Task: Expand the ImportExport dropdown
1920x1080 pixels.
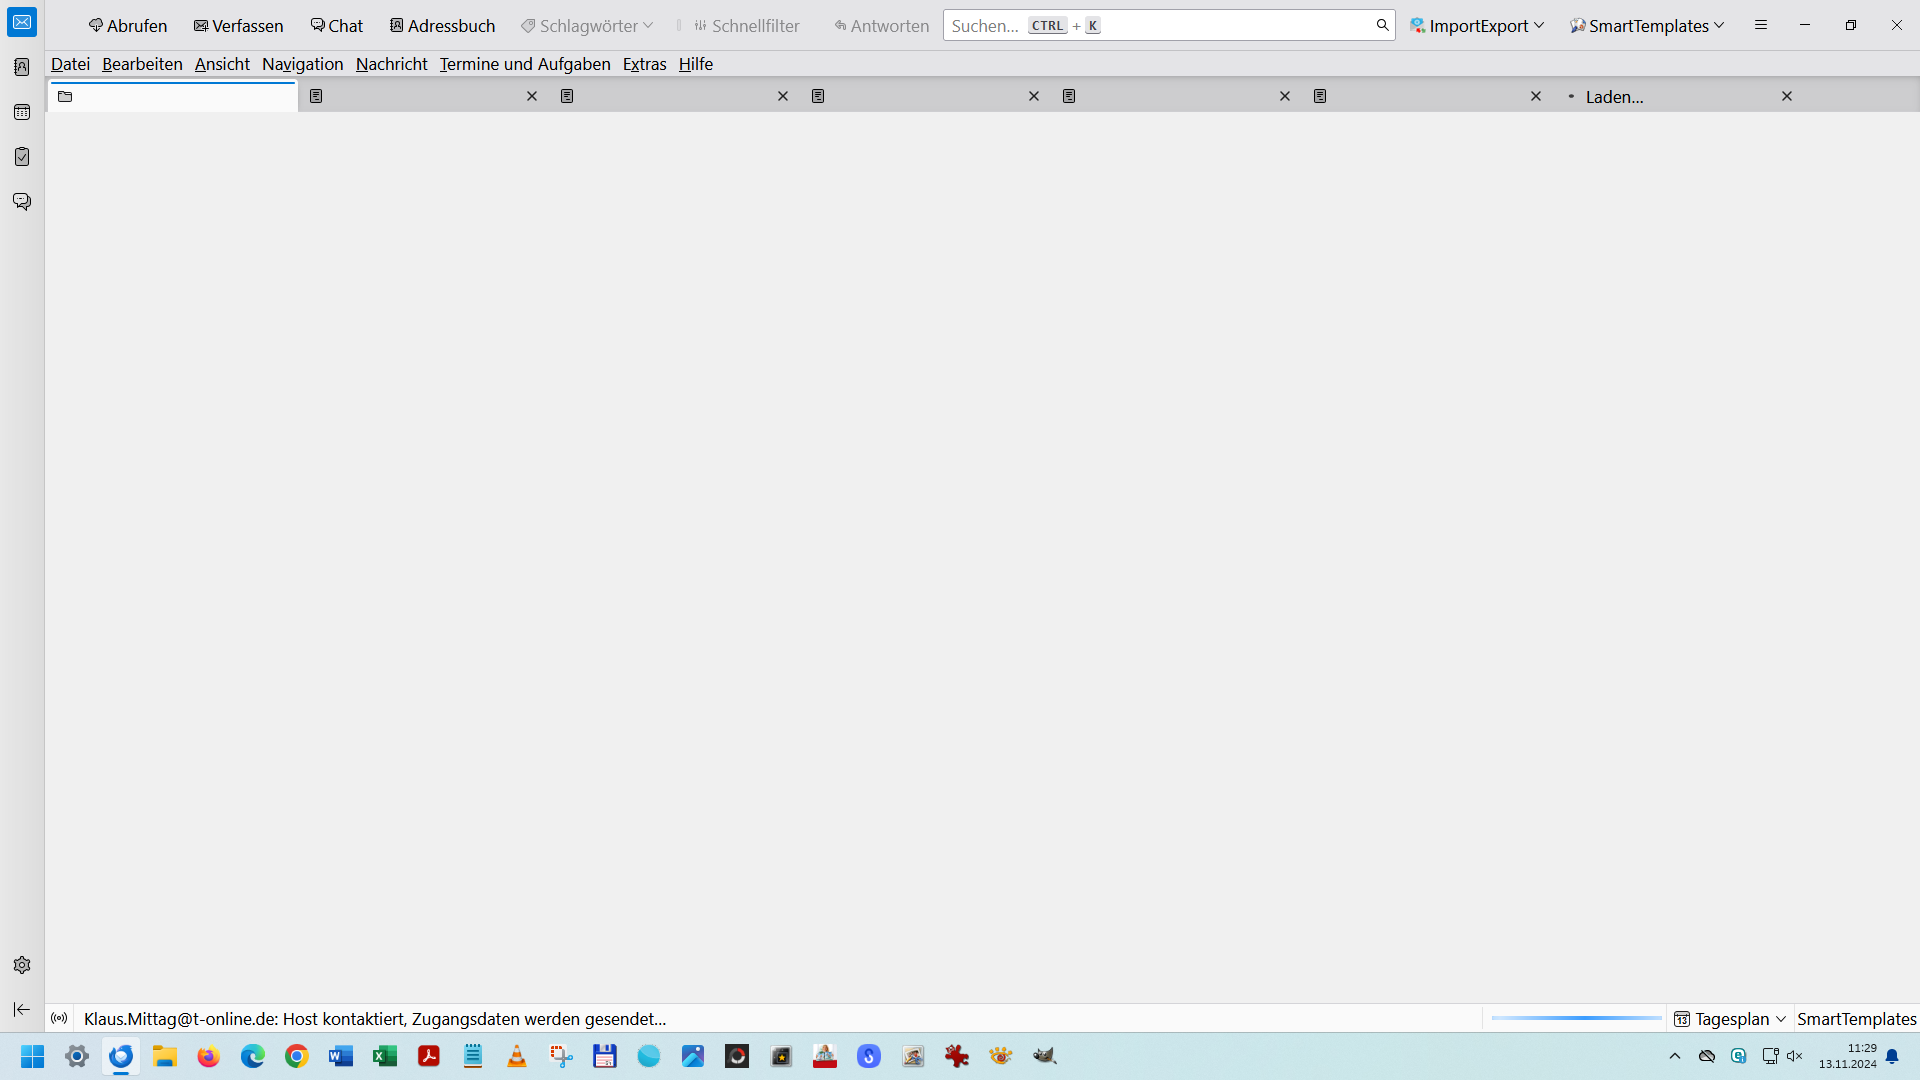Action: click(1539, 25)
